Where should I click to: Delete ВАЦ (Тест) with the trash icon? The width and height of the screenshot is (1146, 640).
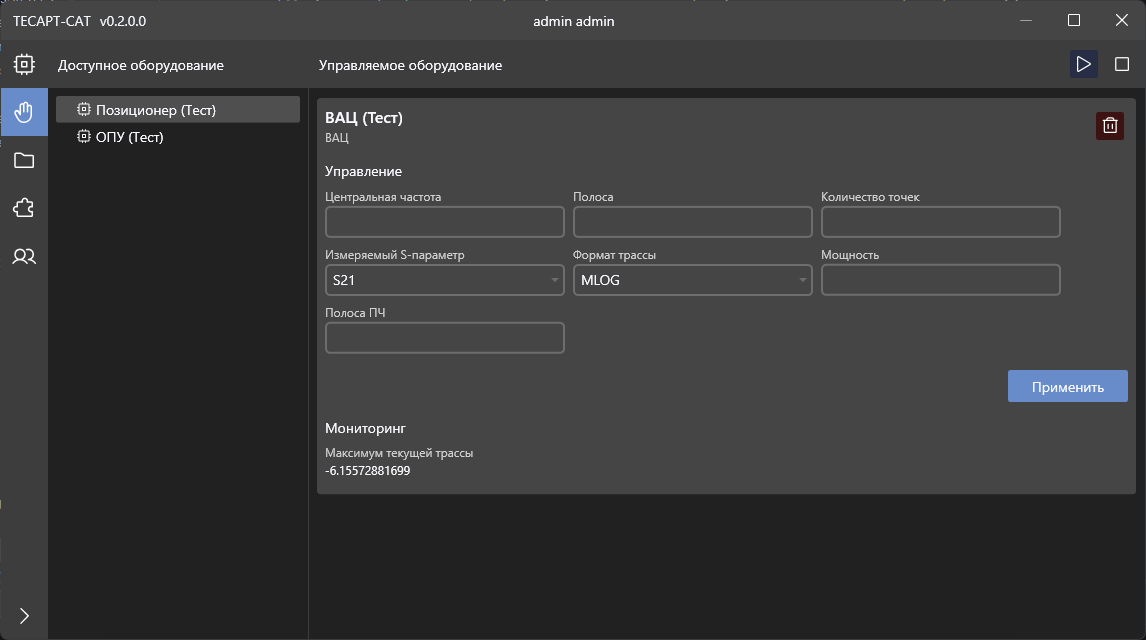click(1109, 126)
